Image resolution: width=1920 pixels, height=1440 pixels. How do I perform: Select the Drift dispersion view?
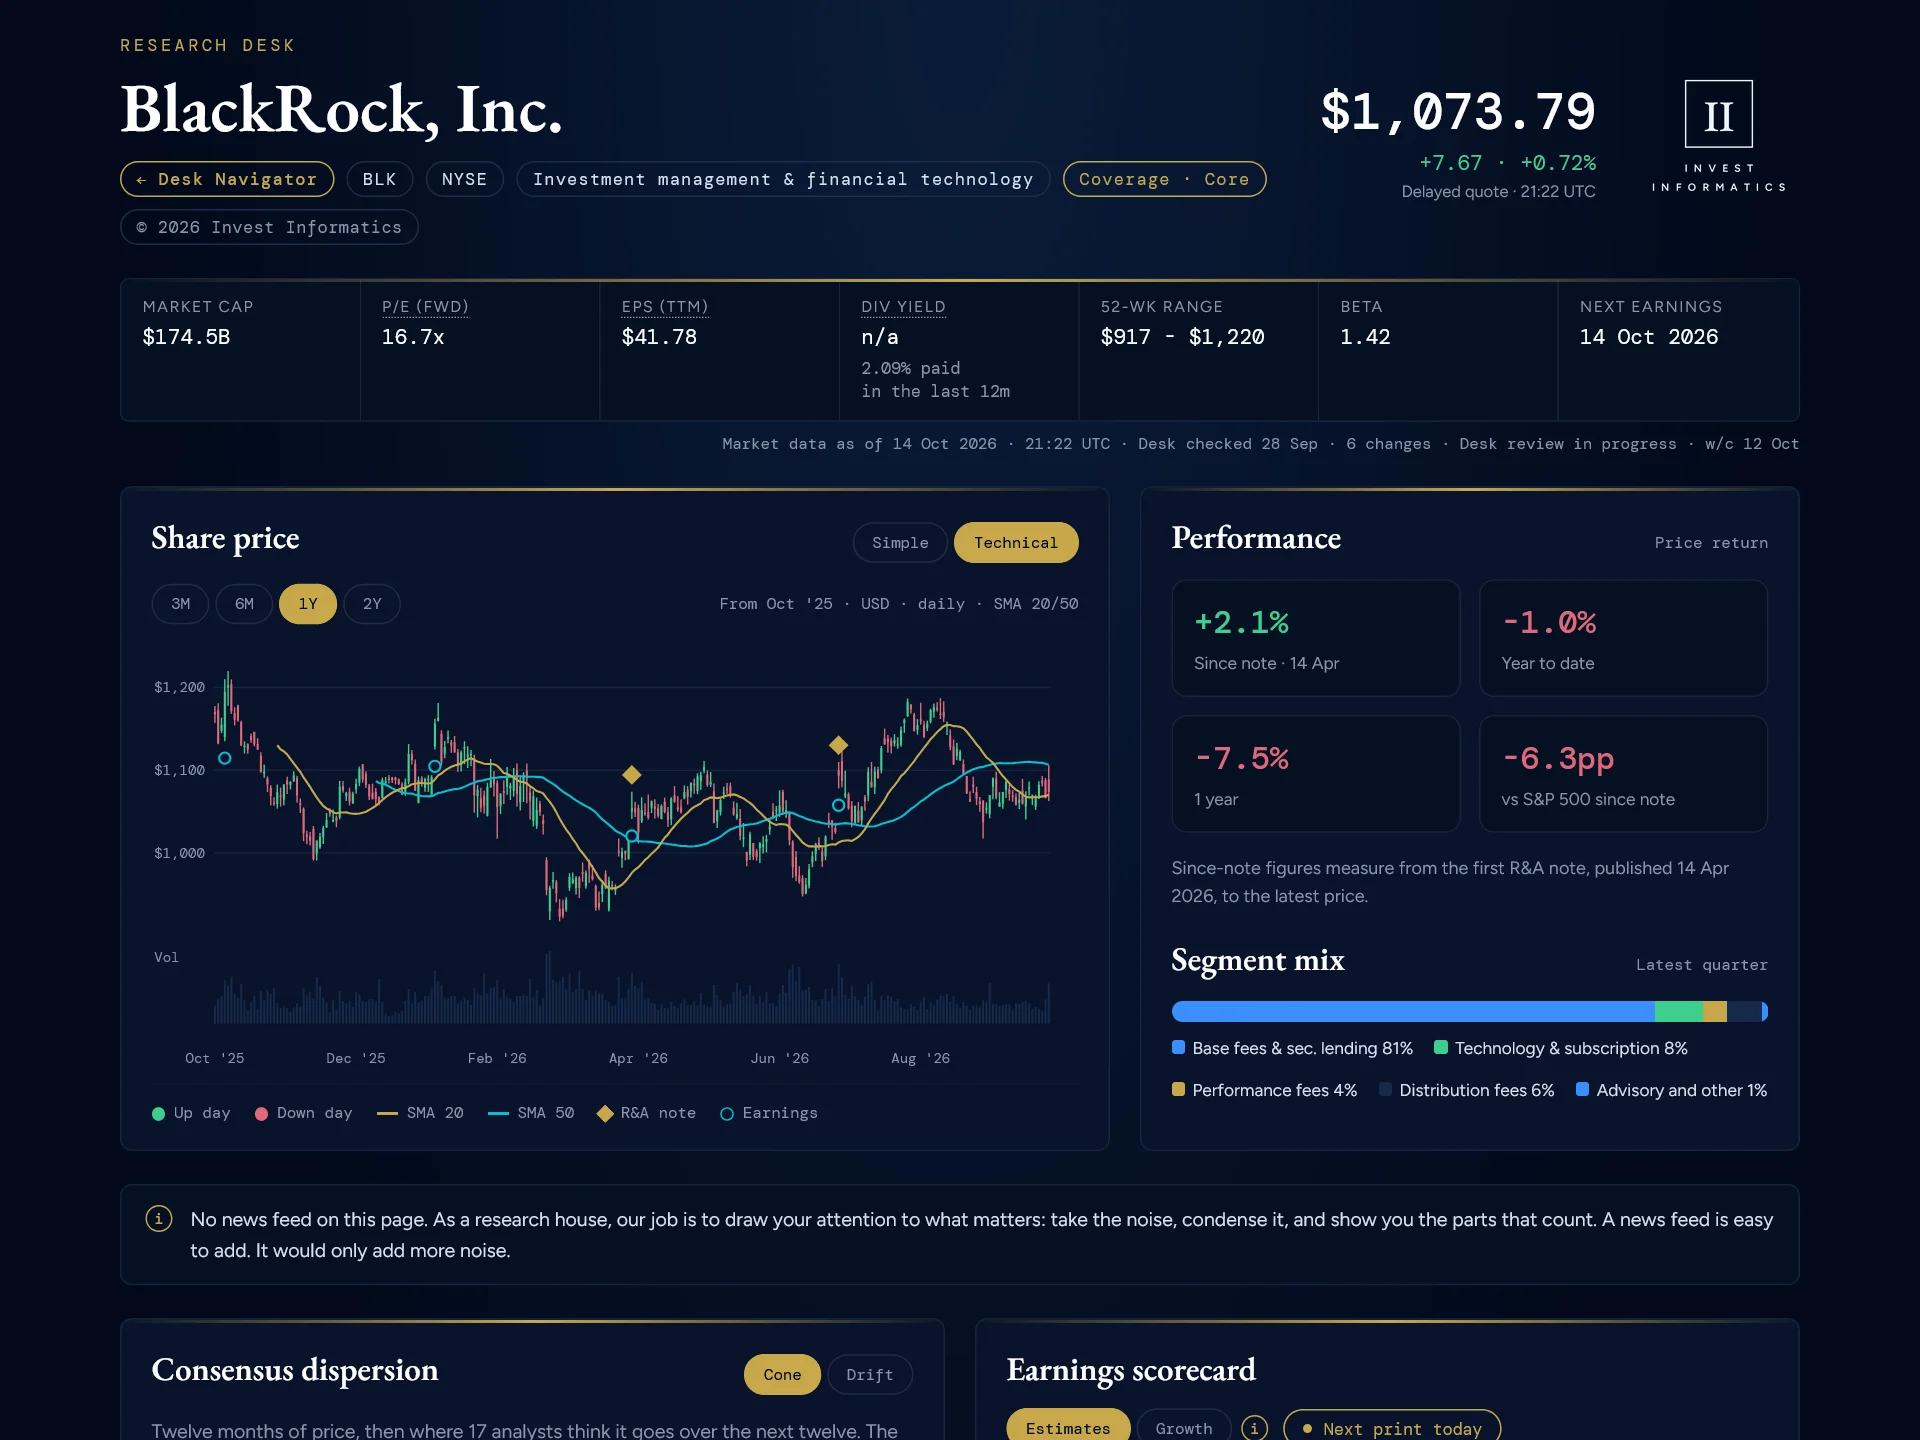tap(869, 1374)
